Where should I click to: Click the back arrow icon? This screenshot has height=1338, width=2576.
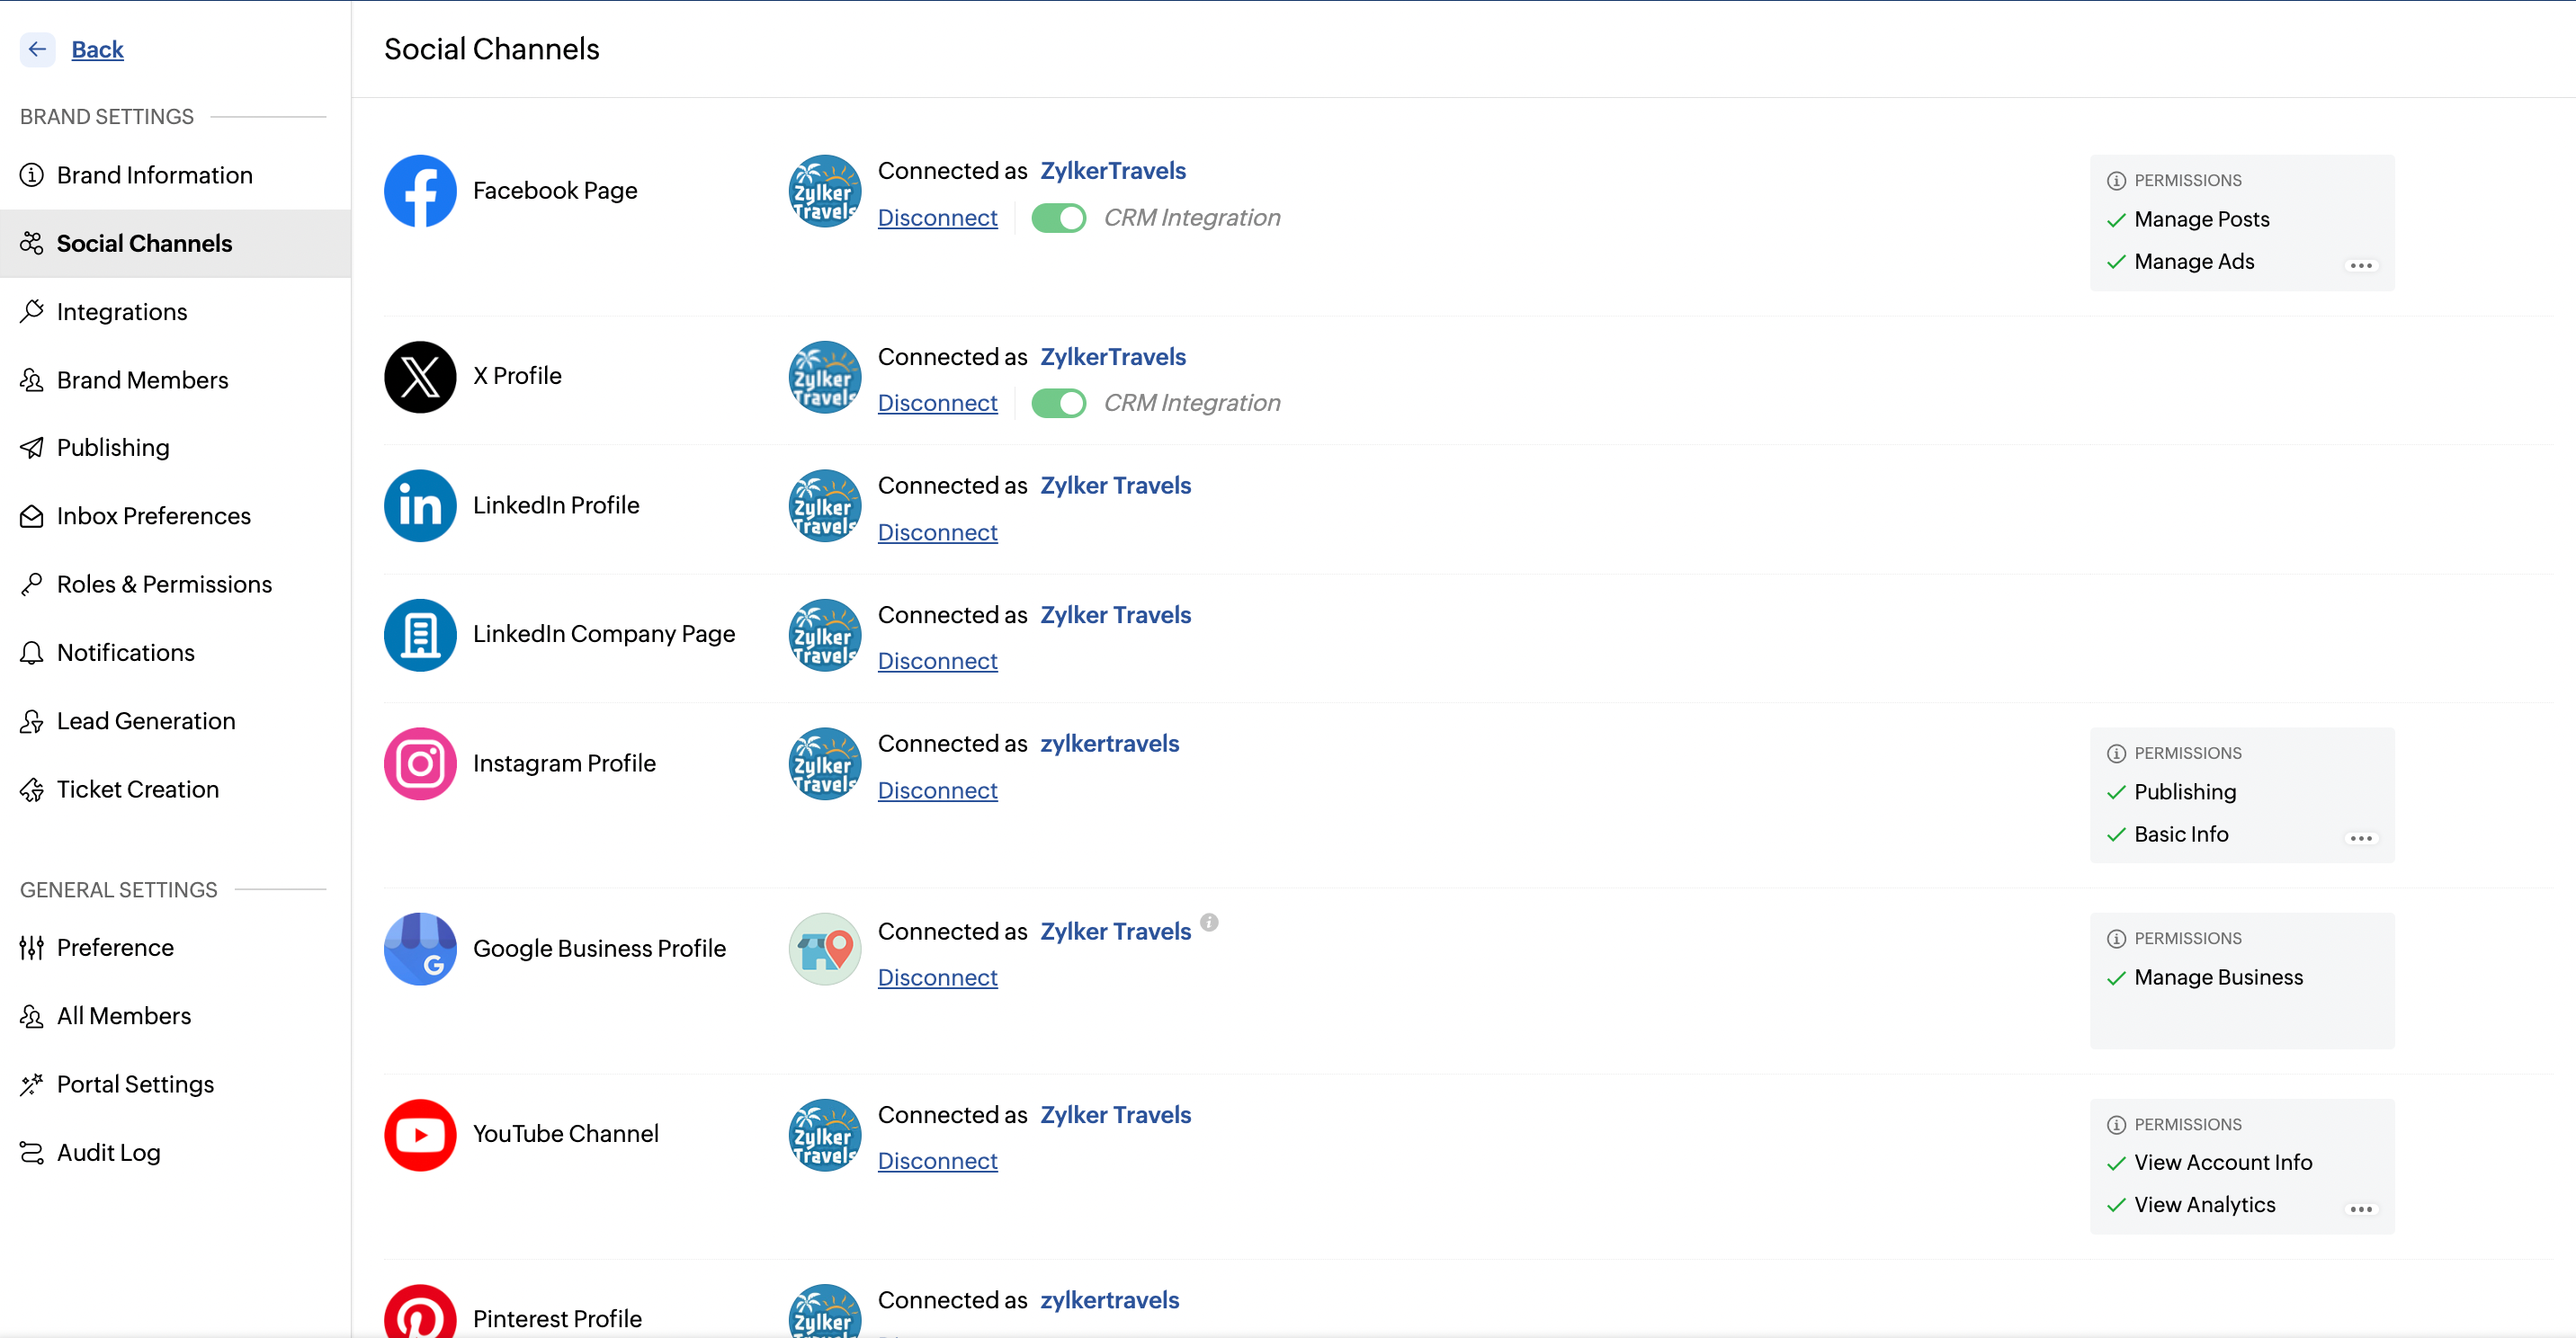37,49
